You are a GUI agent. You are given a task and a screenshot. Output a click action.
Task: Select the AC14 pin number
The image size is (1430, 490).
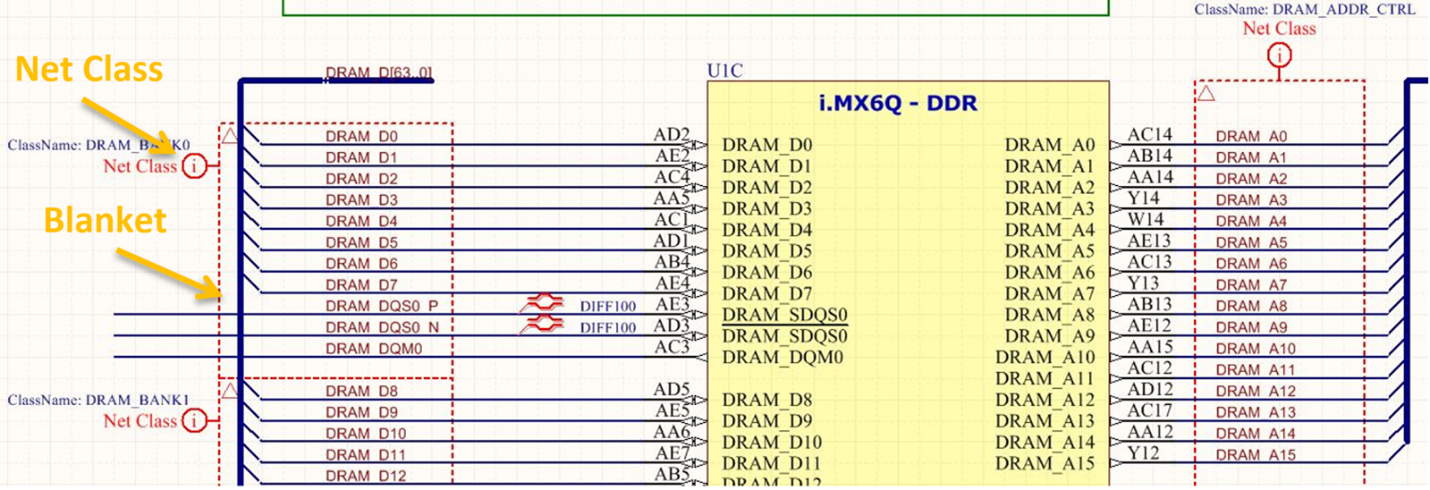point(1149,135)
